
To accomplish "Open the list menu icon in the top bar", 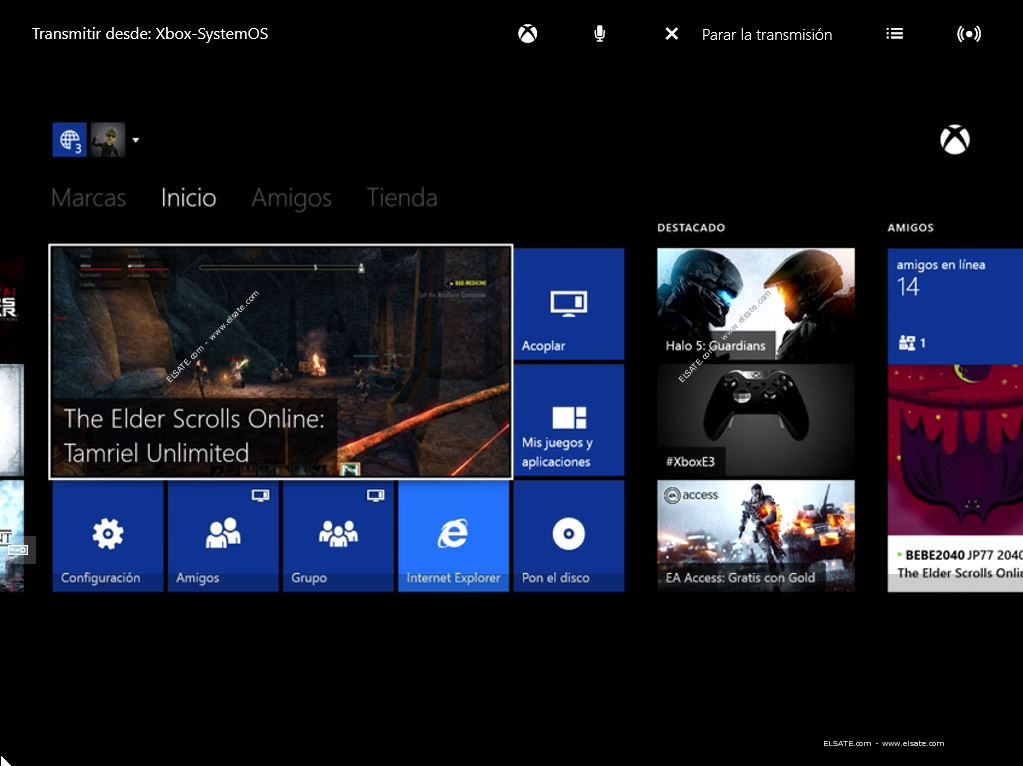I will coord(894,33).
